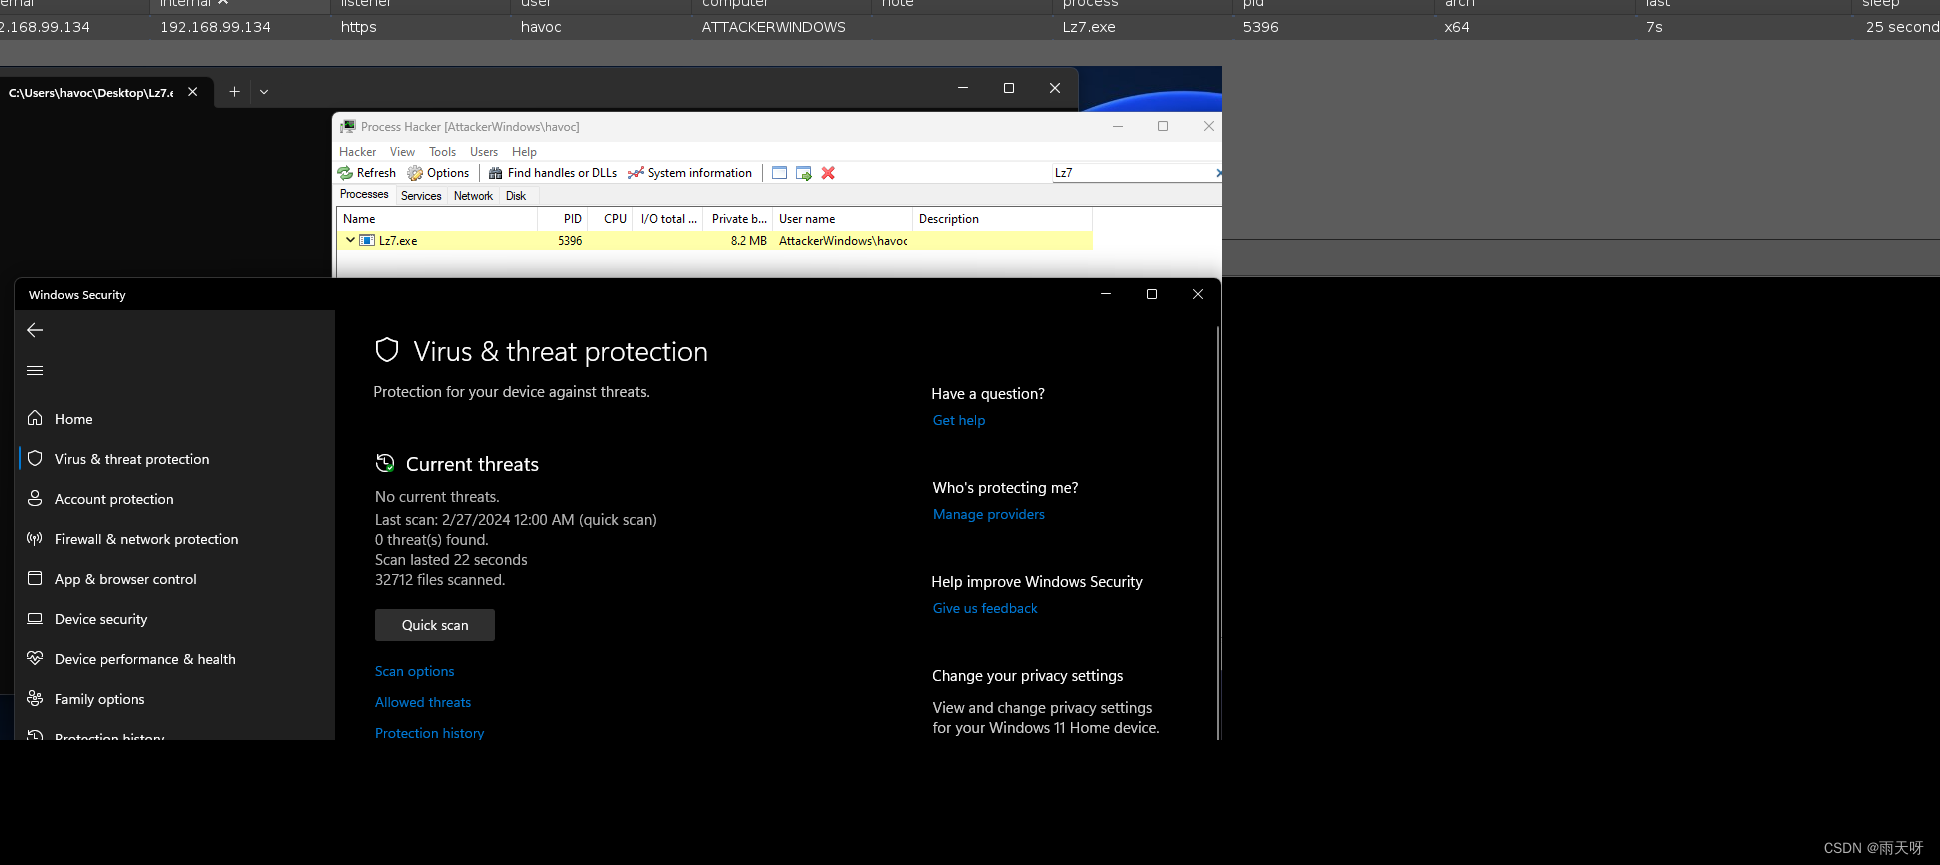Click the Process Hacker title bar app icon
Image resolution: width=1940 pixels, height=865 pixels.
pyautogui.click(x=348, y=126)
